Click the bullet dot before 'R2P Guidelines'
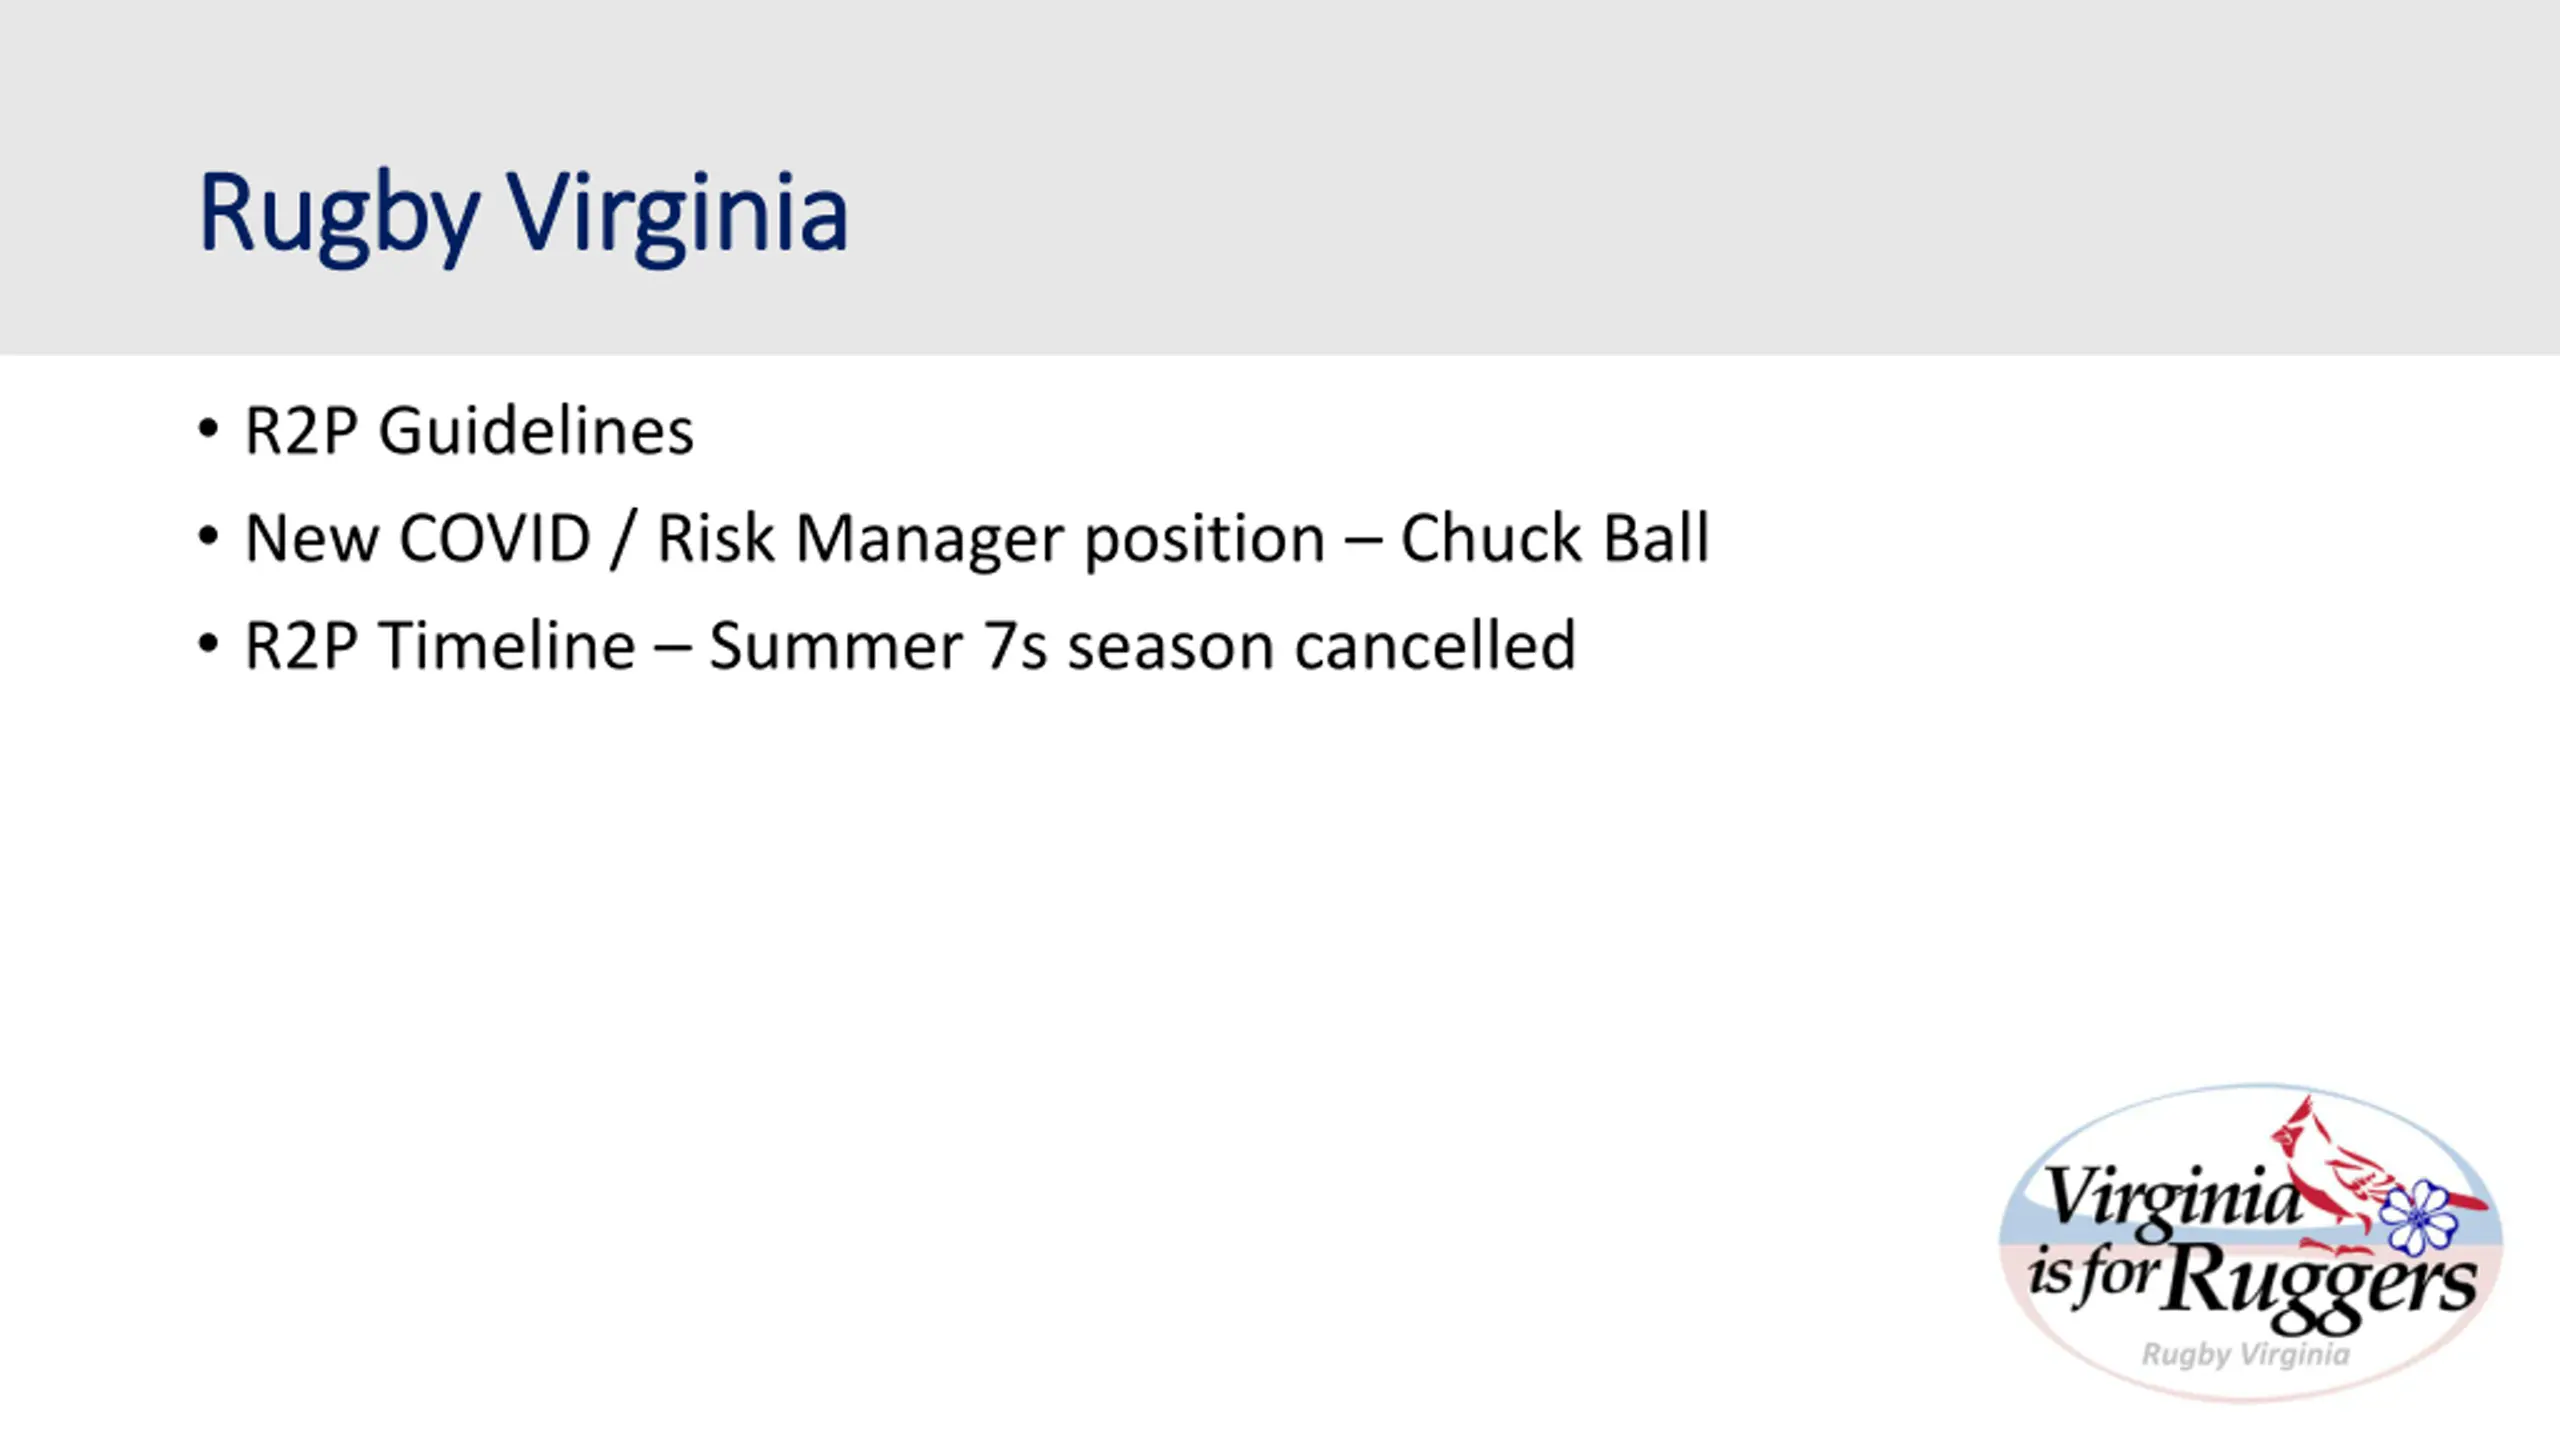 pyautogui.click(x=208, y=428)
